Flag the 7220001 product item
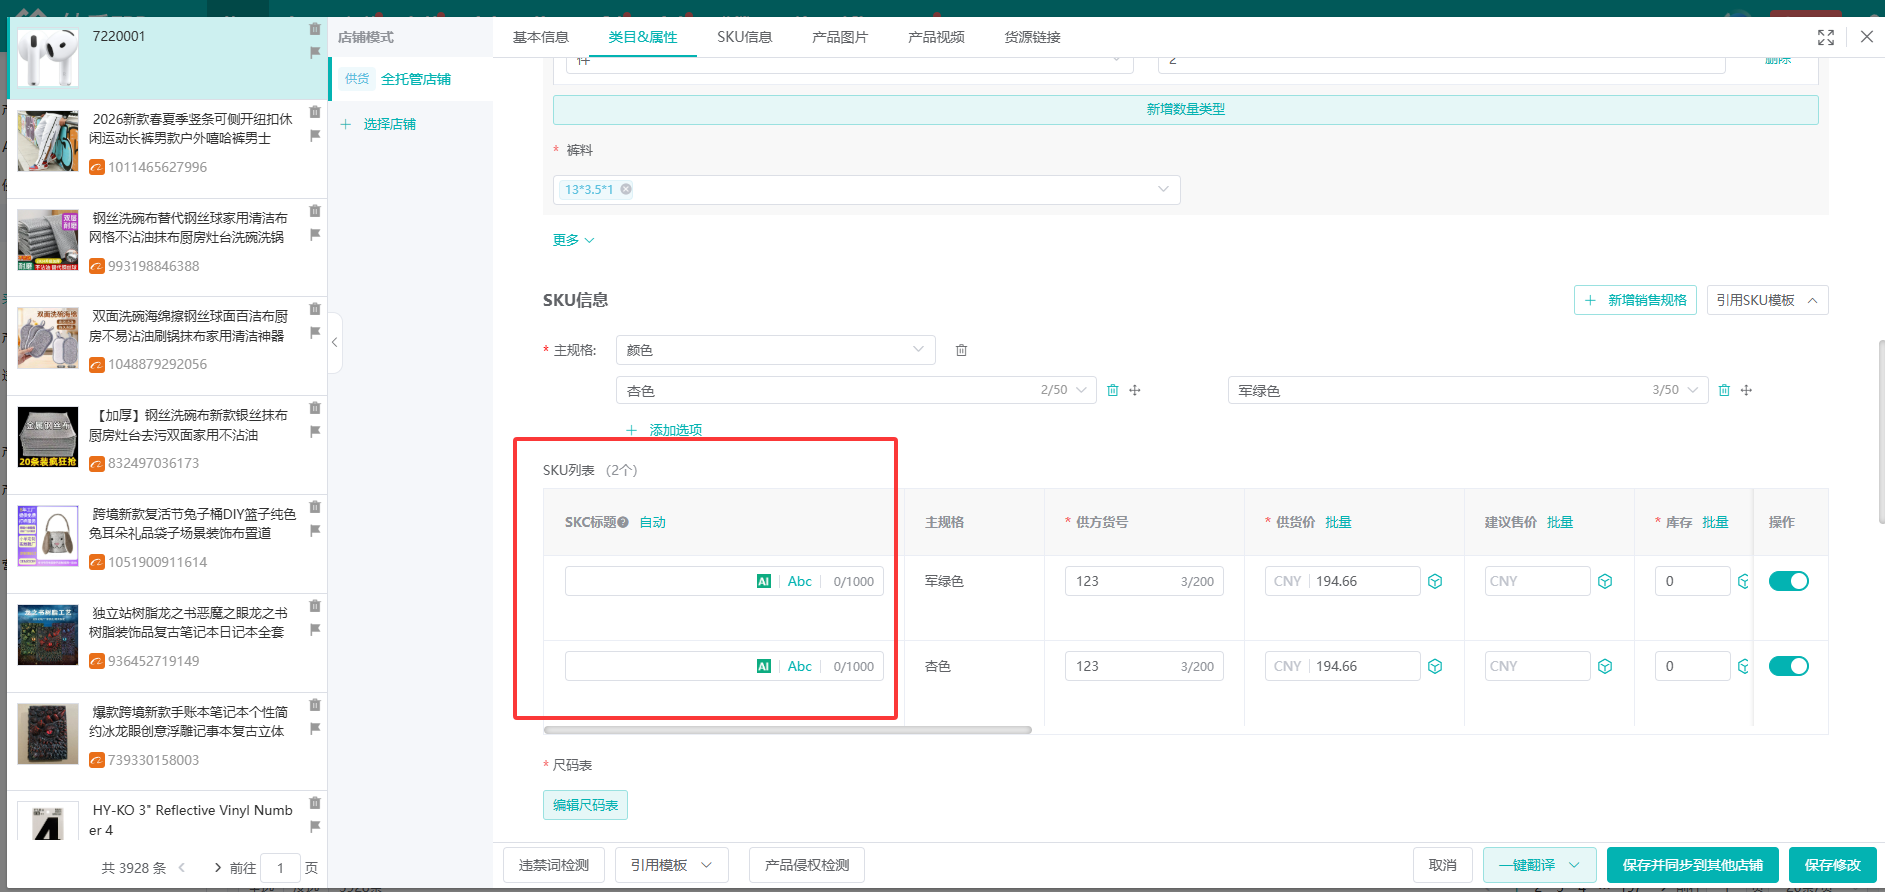 (x=315, y=52)
